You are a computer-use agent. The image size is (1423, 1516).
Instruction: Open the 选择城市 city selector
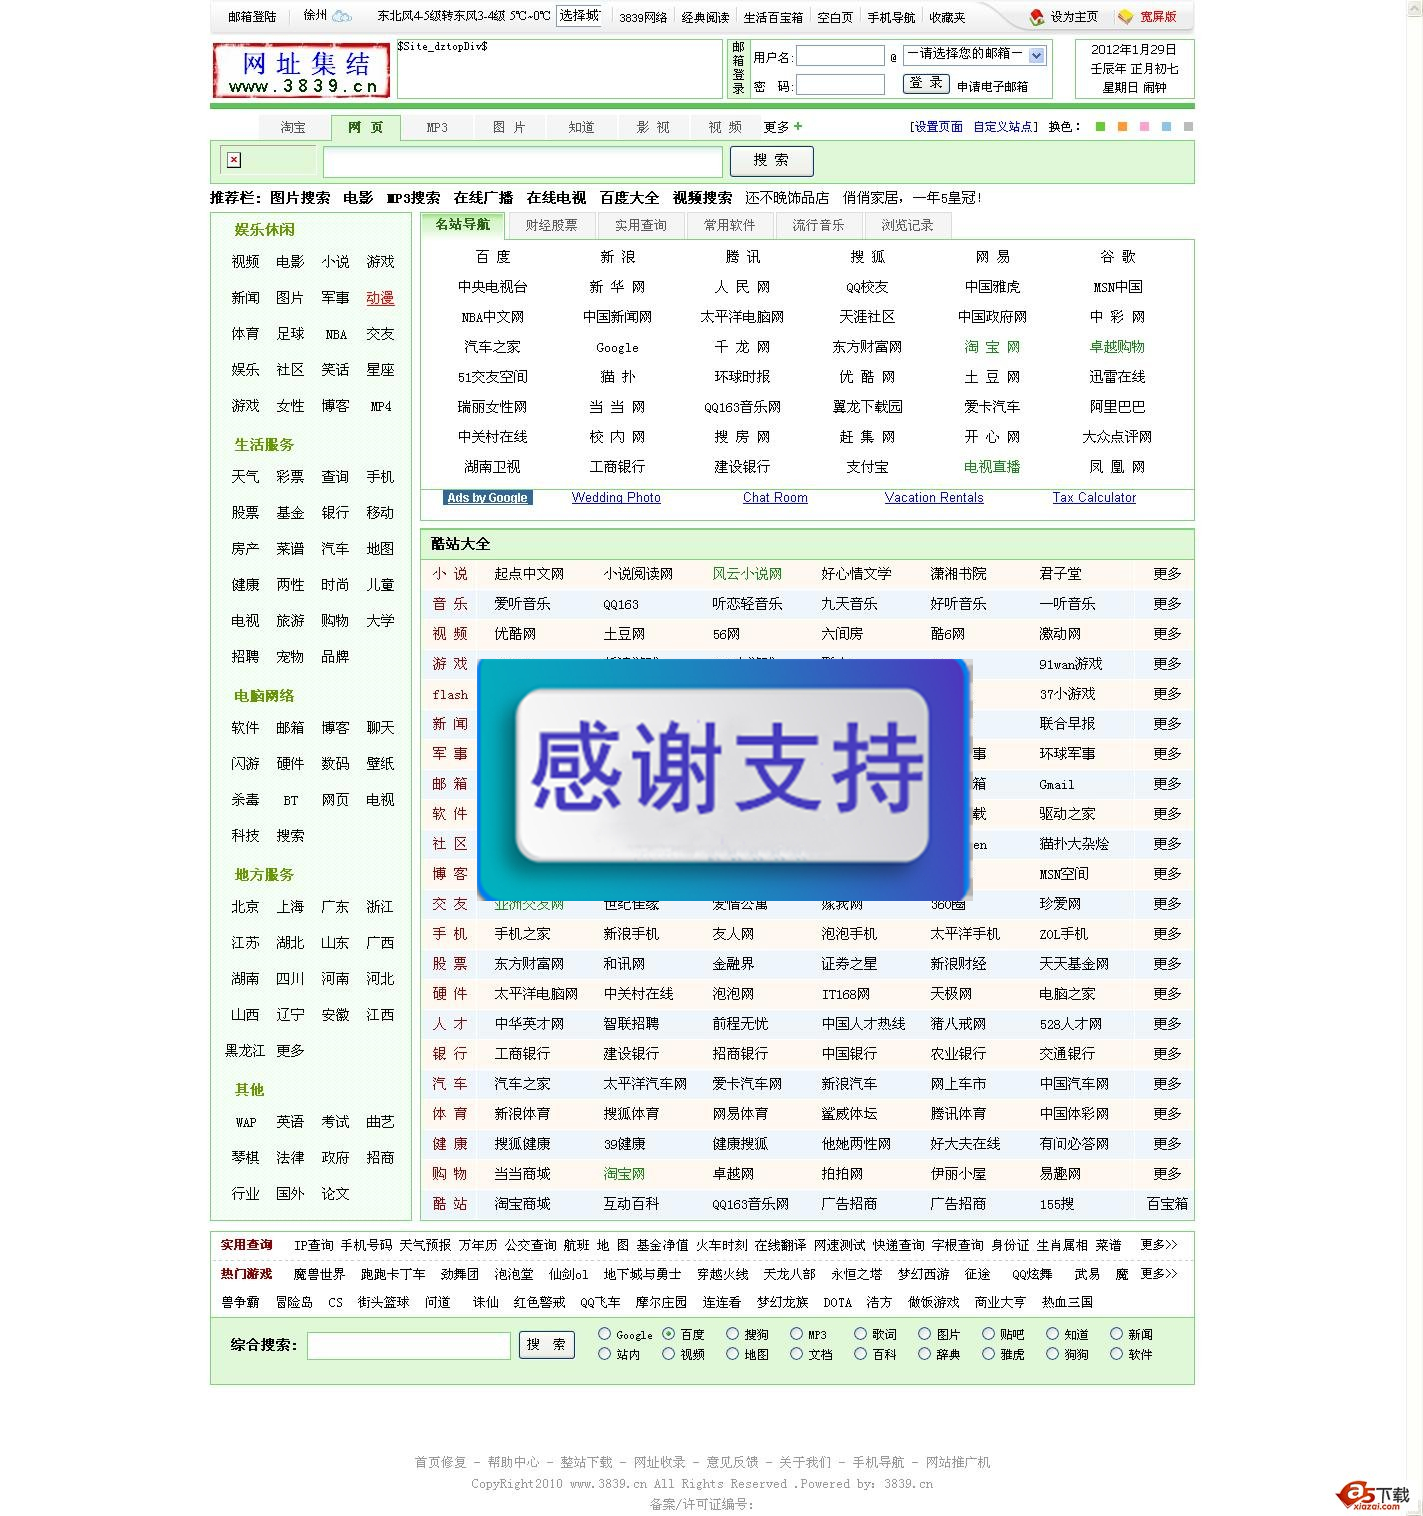click(579, 16)
